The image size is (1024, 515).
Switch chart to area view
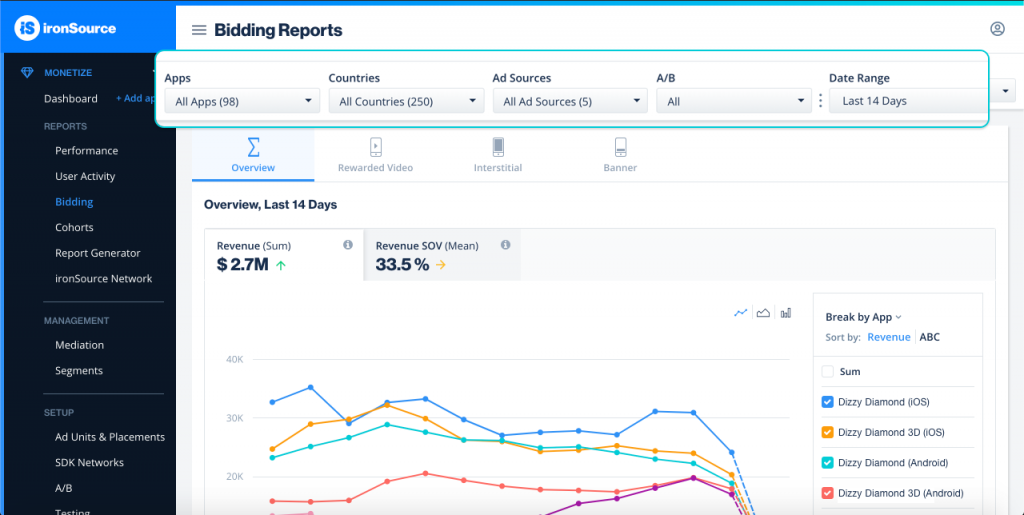[763, 313]
